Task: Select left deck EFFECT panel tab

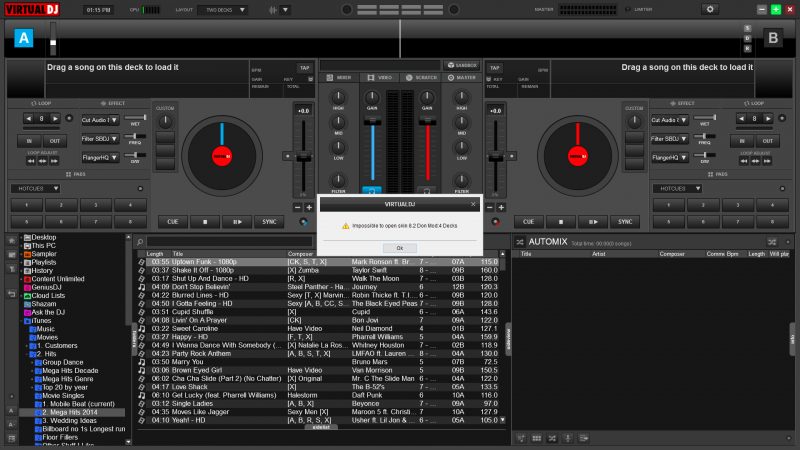Action: click(114, 103)
